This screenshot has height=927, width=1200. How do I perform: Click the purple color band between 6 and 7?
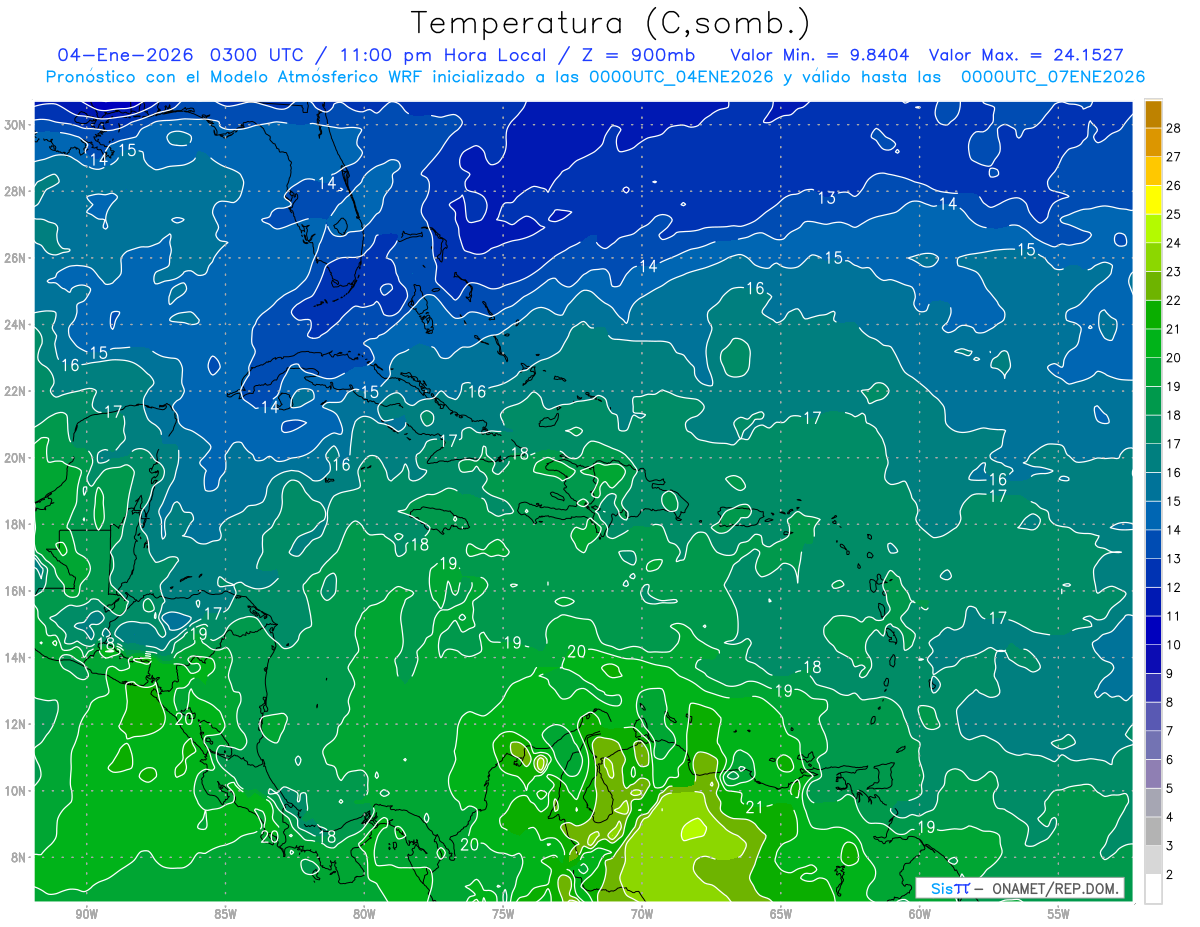coord(1154,746)
